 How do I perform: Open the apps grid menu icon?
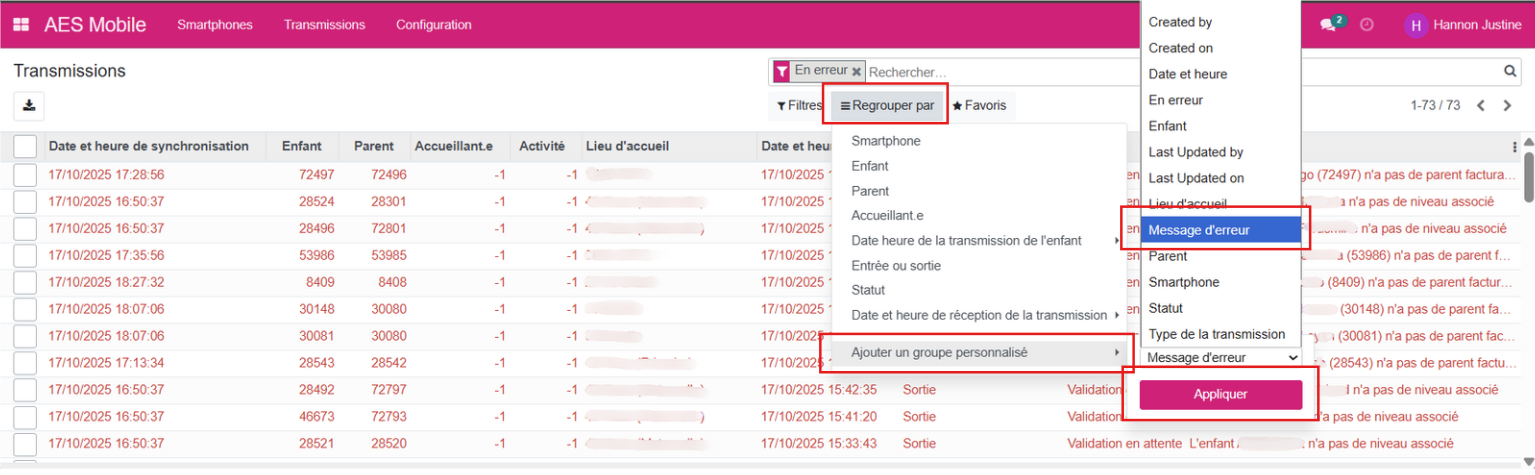pos(21,25)
